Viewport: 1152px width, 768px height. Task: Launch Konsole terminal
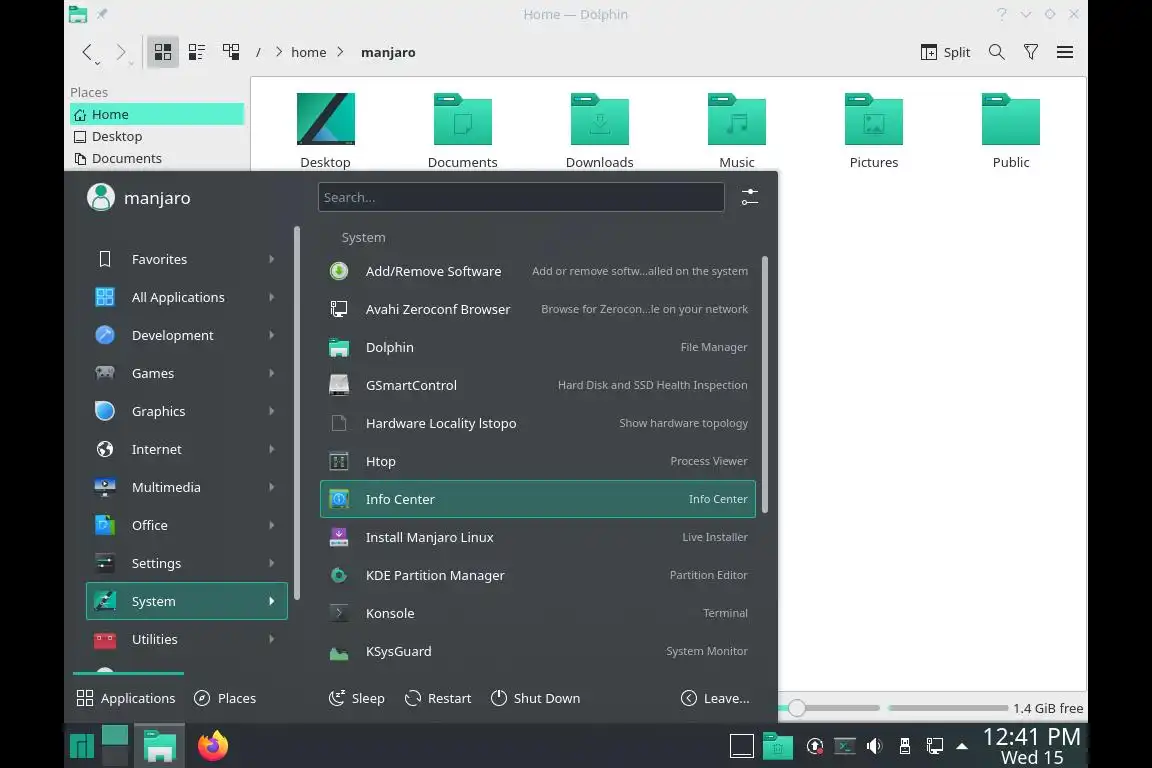point(537,613)
